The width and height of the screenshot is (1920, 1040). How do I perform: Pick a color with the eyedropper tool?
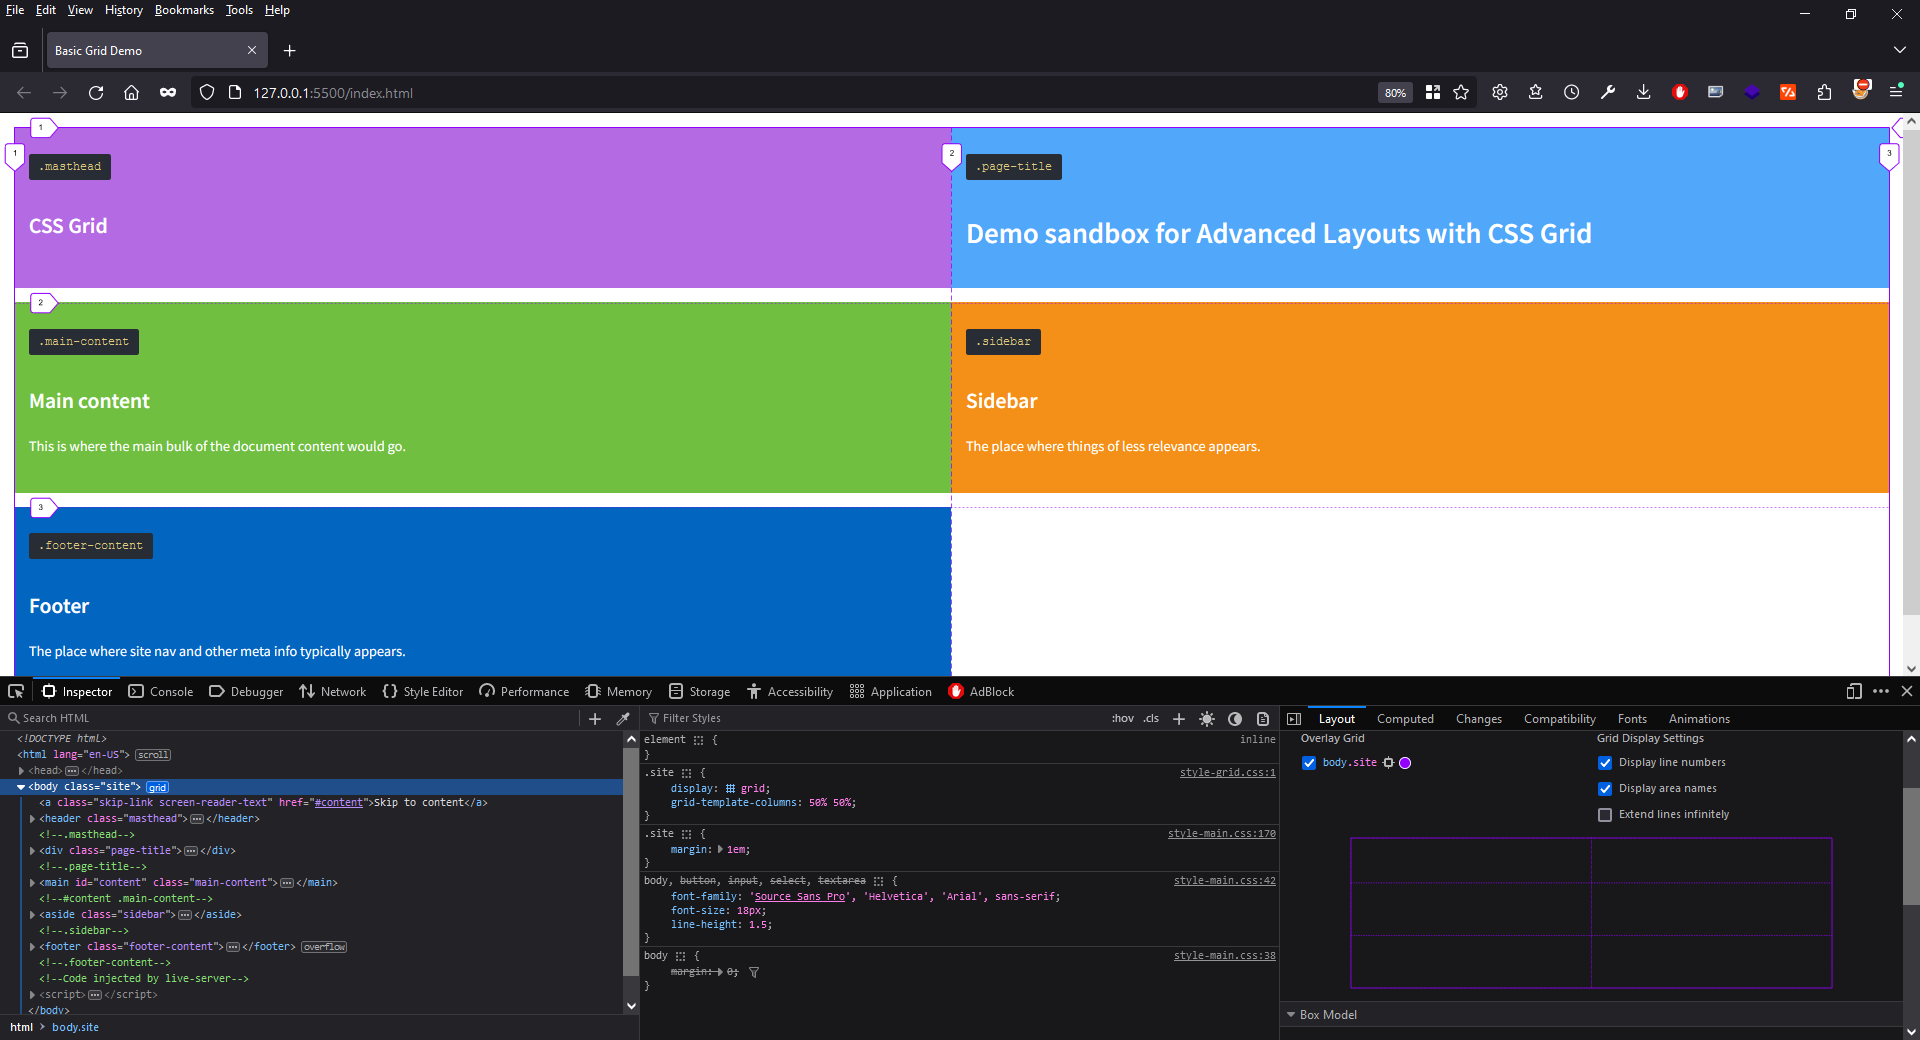(623, 718)
